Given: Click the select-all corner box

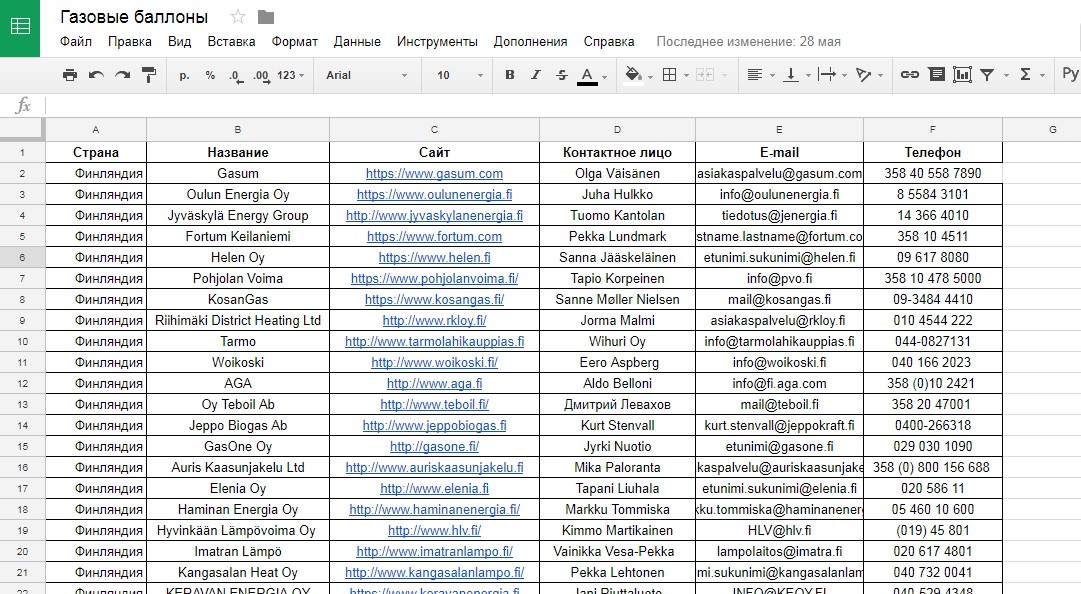Looking at the screenshot, I should click(22, 130).
